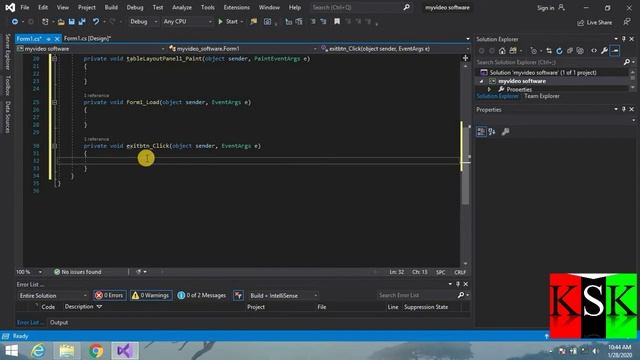
Task: Click the Search Solution Explorer field
Action: pos(549,62)
